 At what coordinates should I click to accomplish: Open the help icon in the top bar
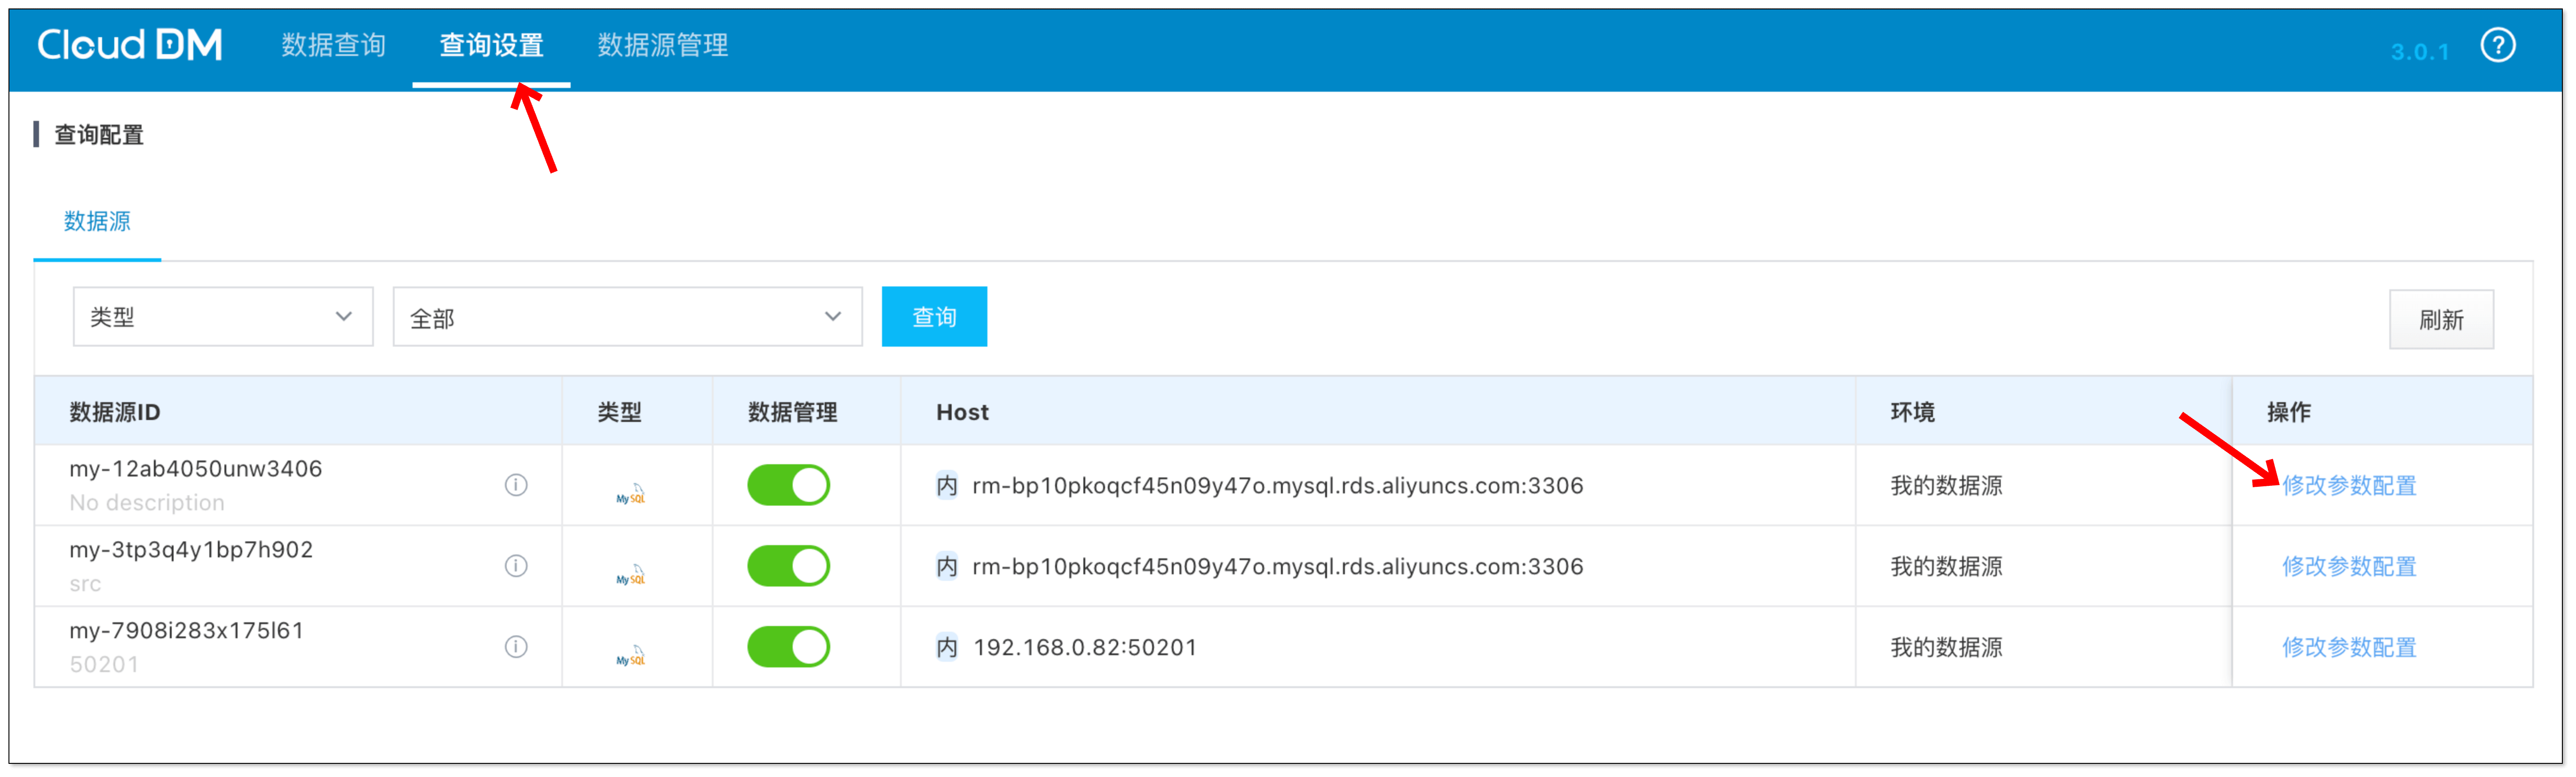(2497, 44)
